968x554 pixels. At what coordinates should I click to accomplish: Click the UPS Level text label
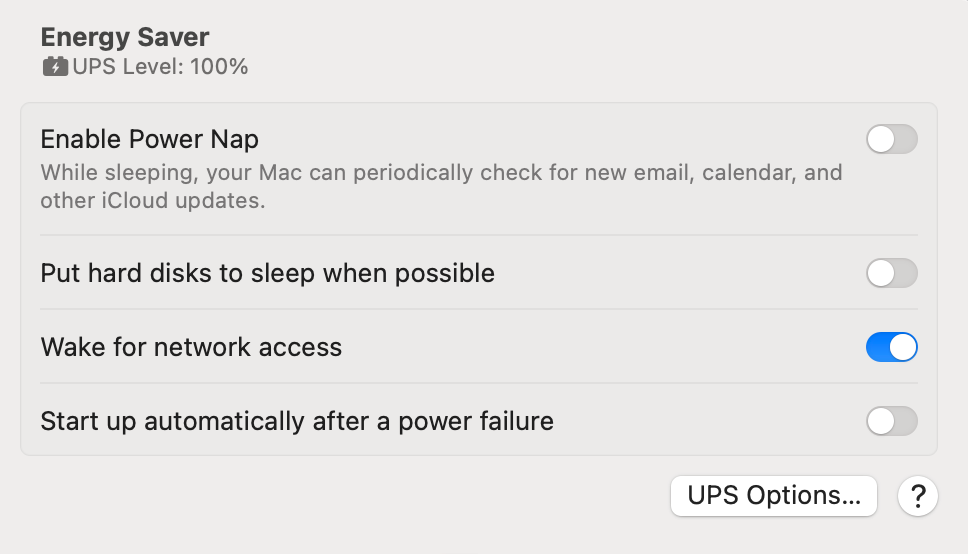(128, 66)
